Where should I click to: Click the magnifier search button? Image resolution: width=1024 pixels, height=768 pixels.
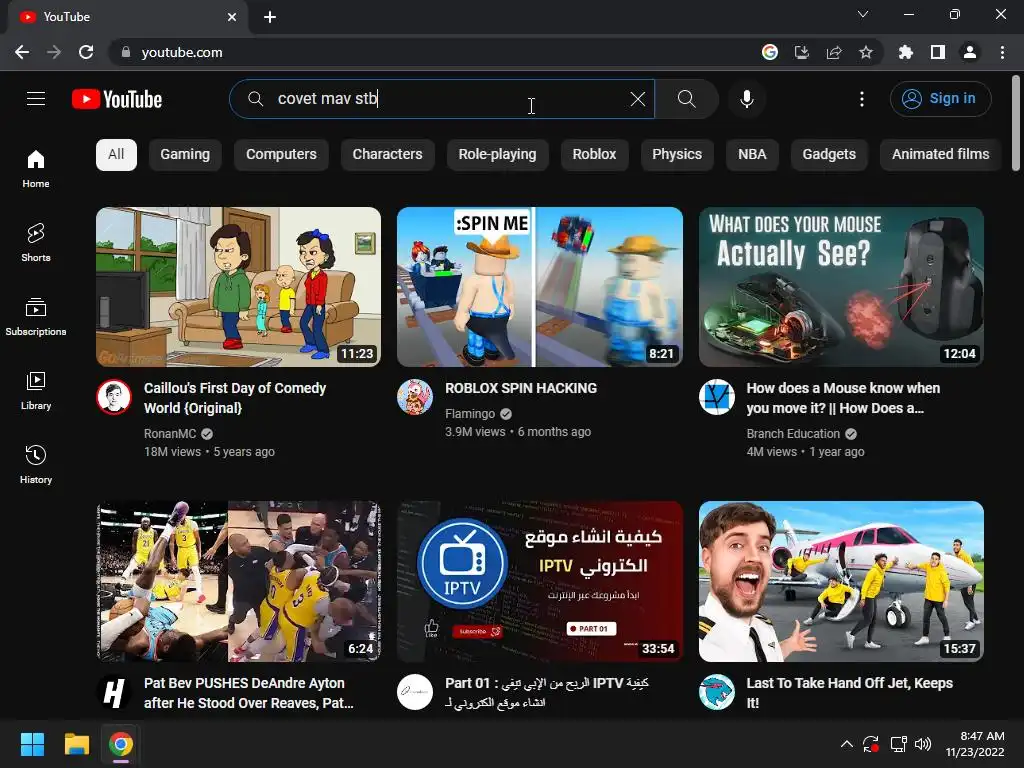[x=686, y=99]
